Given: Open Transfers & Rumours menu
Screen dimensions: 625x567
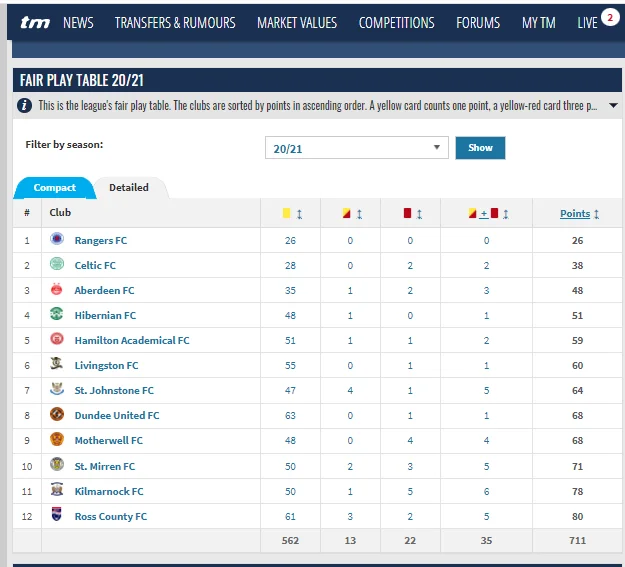Looking at the screenshot, I should point(175,22).
